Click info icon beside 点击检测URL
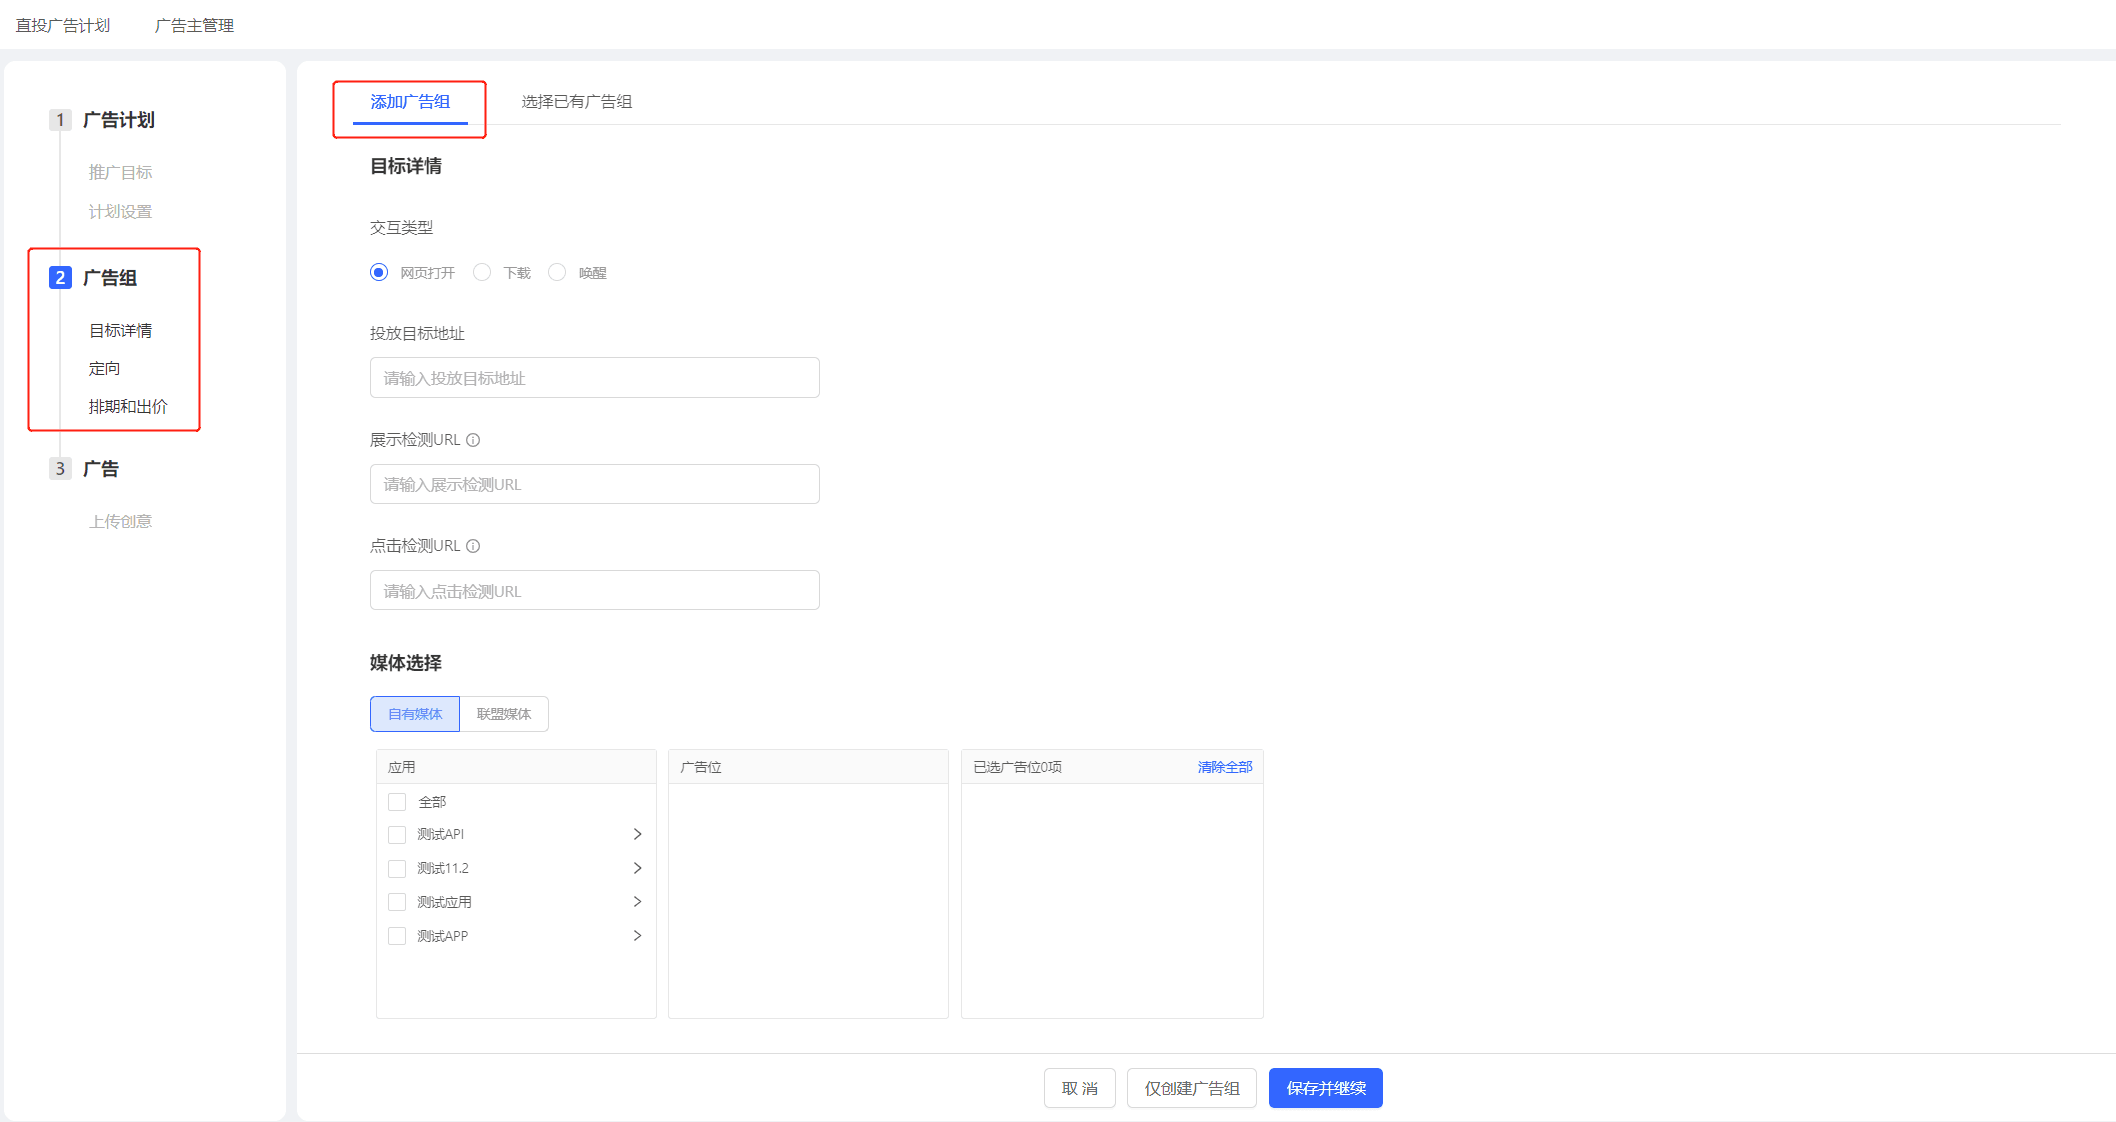Viewport: 2116px width, 1122px height. pyautogui.click(x=473, y=546)
